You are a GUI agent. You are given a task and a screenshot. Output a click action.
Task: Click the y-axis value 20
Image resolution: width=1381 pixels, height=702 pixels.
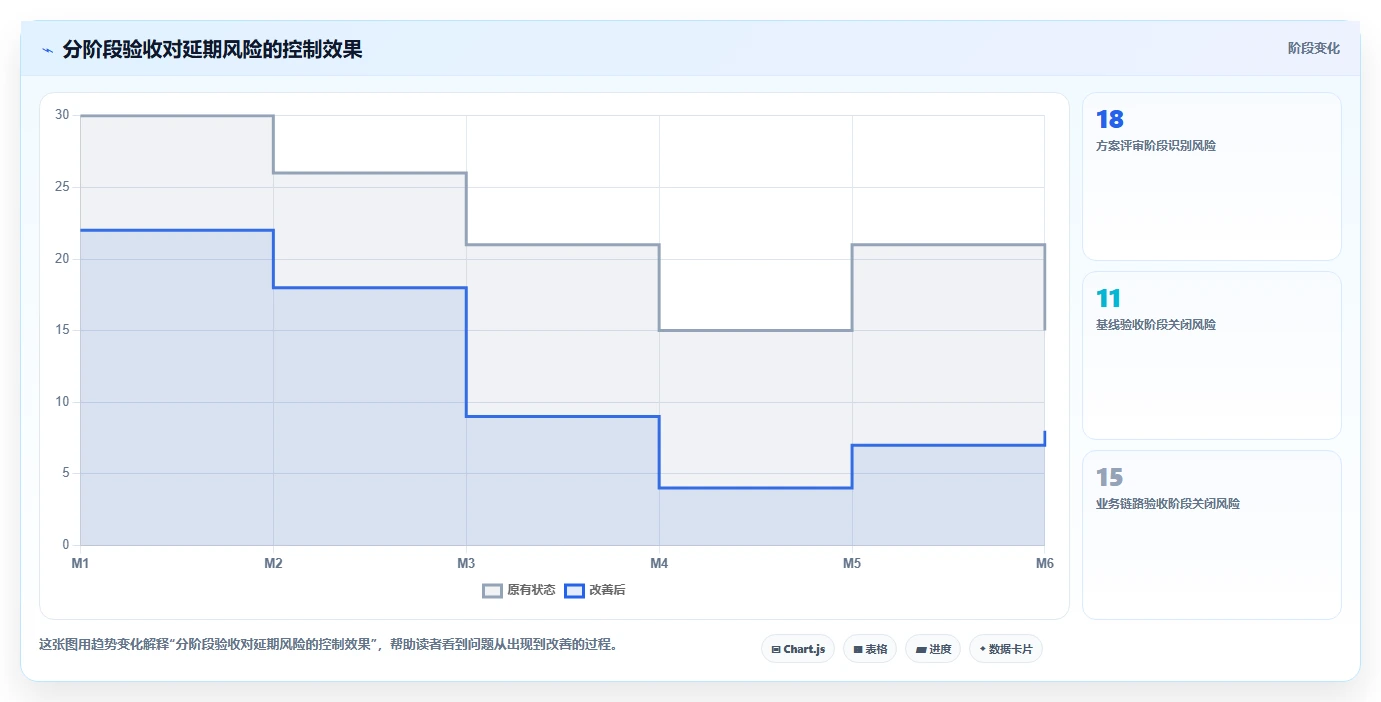62,259
